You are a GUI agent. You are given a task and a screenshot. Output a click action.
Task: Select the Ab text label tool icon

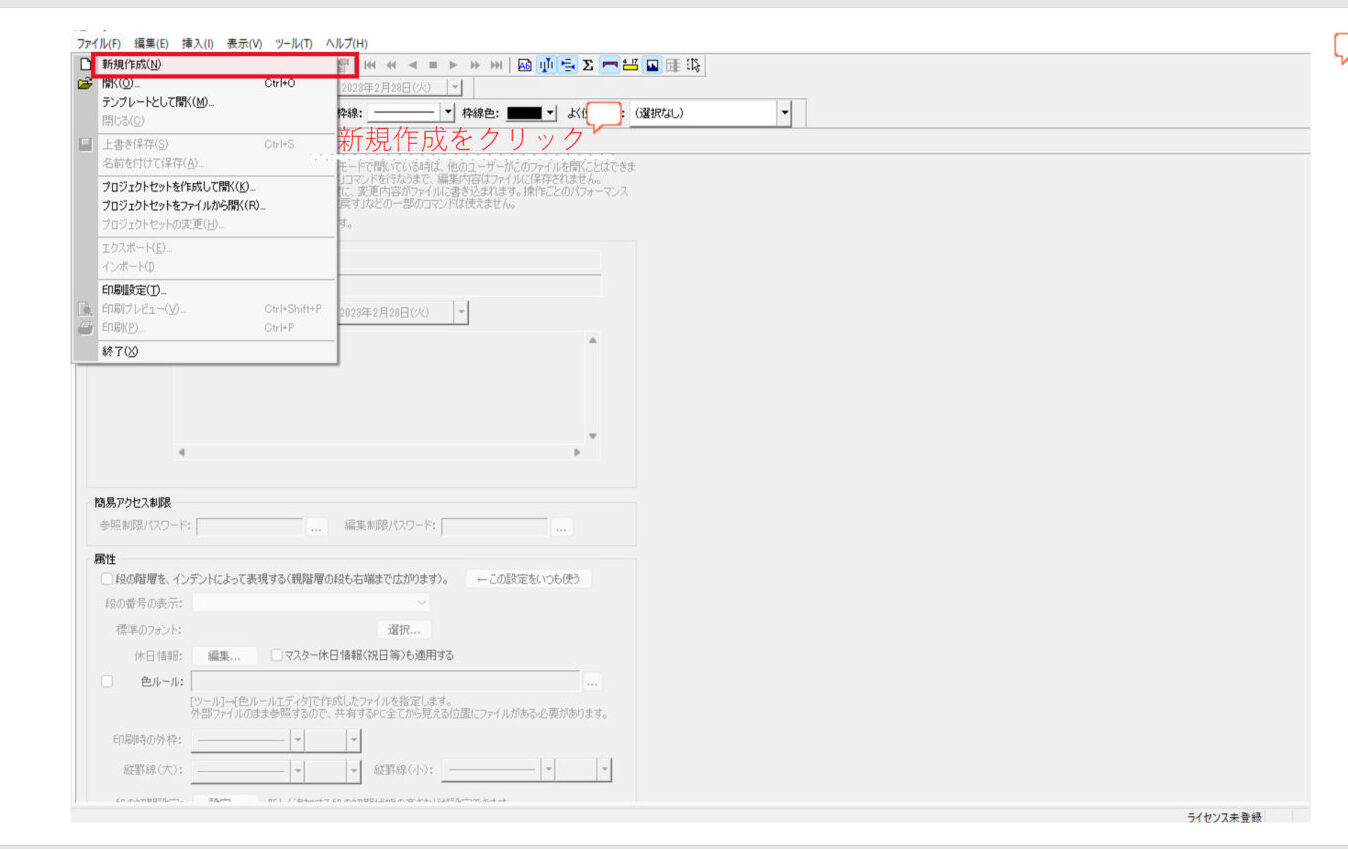[526, 66]
